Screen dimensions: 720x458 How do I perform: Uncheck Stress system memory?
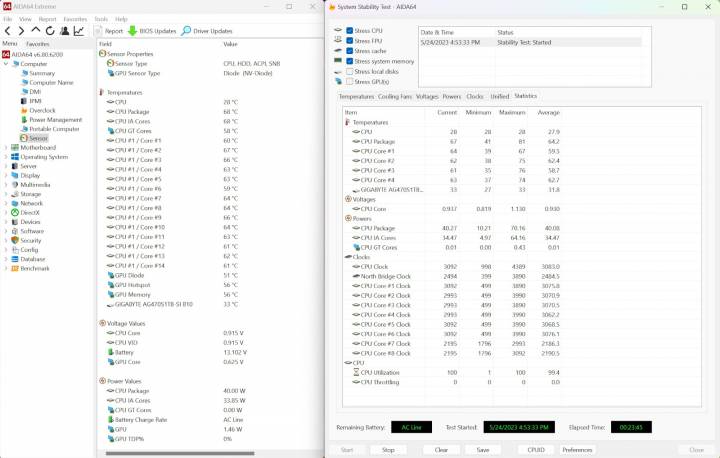click(x=349, y=61)
